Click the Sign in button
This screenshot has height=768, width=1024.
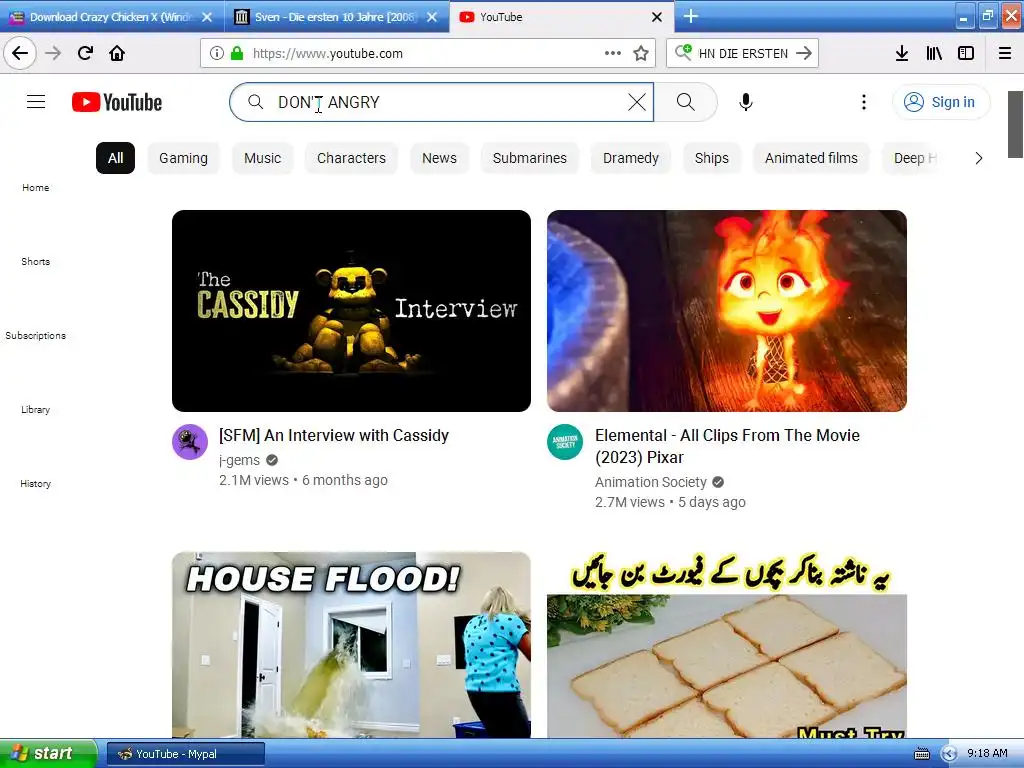pyautogui.click(x=940, y=102)
